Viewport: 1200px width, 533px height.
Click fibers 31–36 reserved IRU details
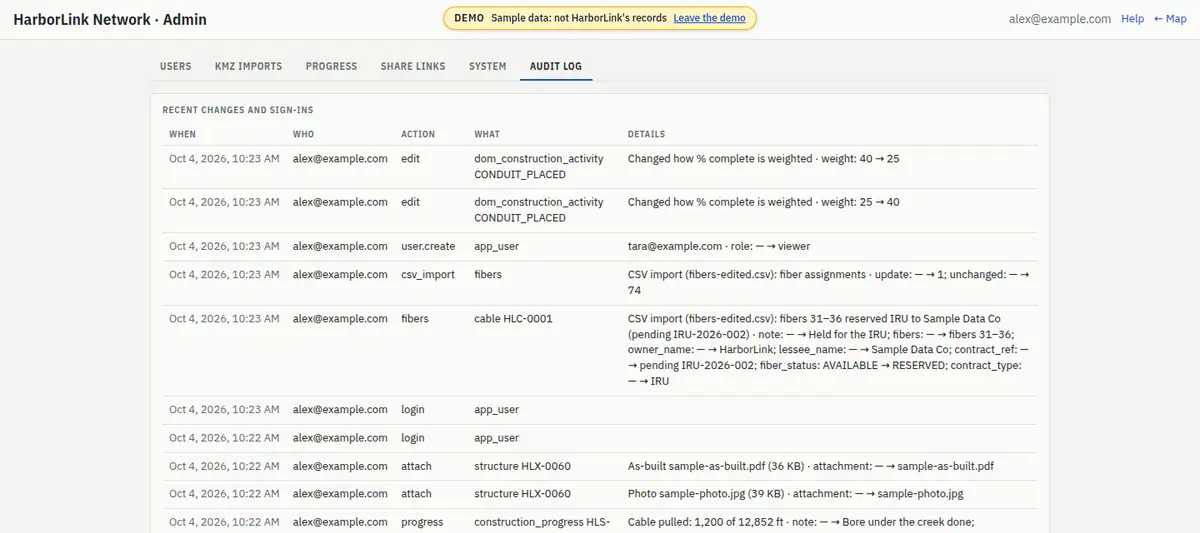tap(828, 350)
